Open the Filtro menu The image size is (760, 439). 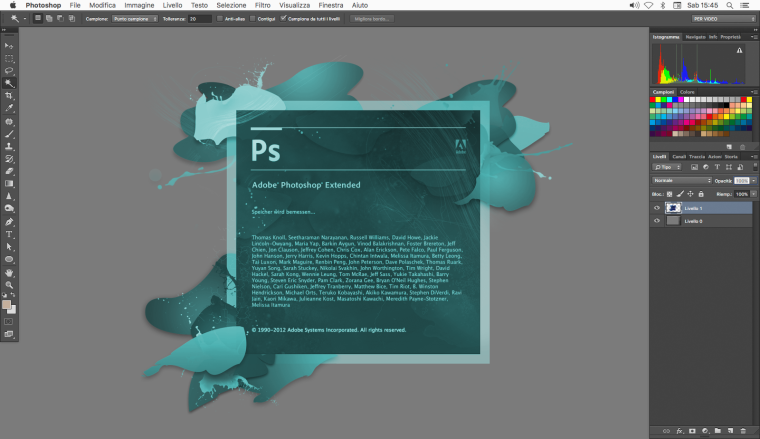coord(263,5)
